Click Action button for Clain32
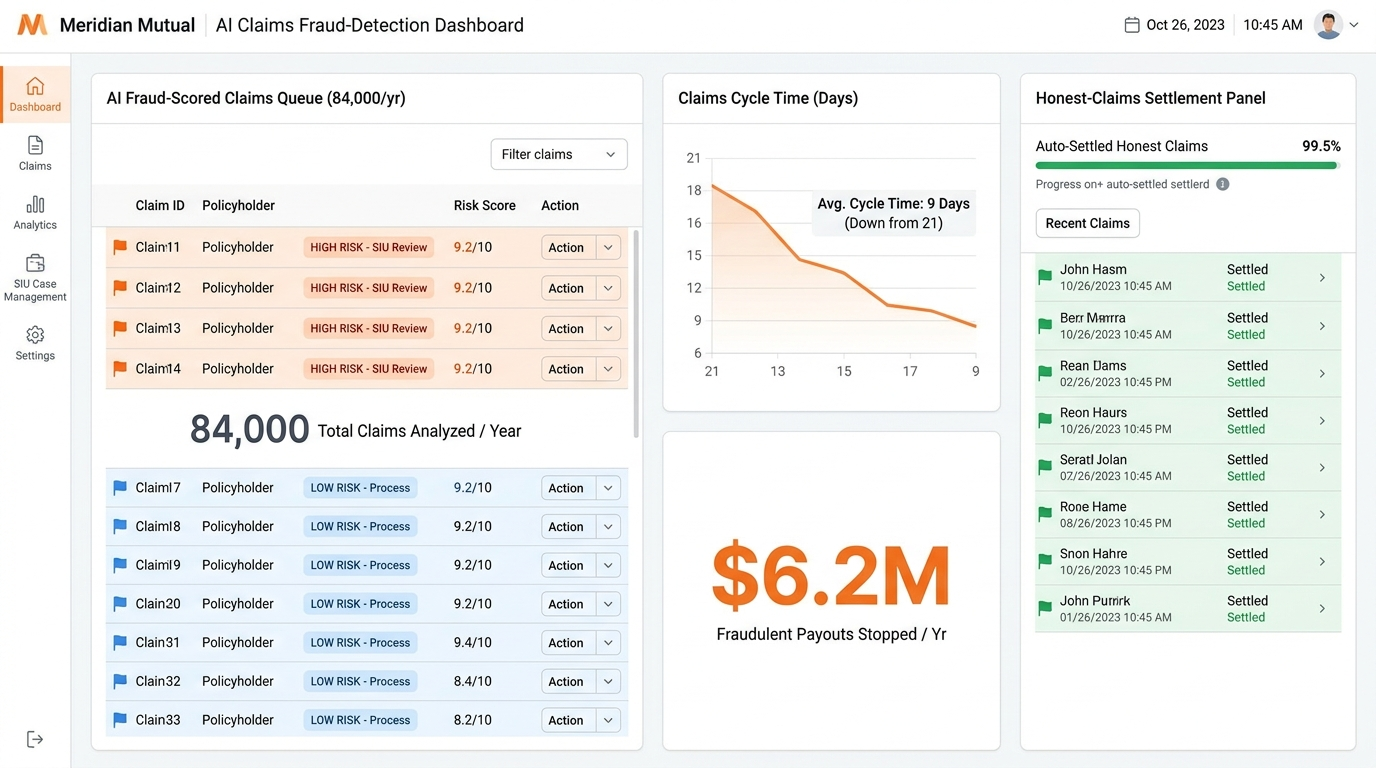1376x768 pixels. 566,681
